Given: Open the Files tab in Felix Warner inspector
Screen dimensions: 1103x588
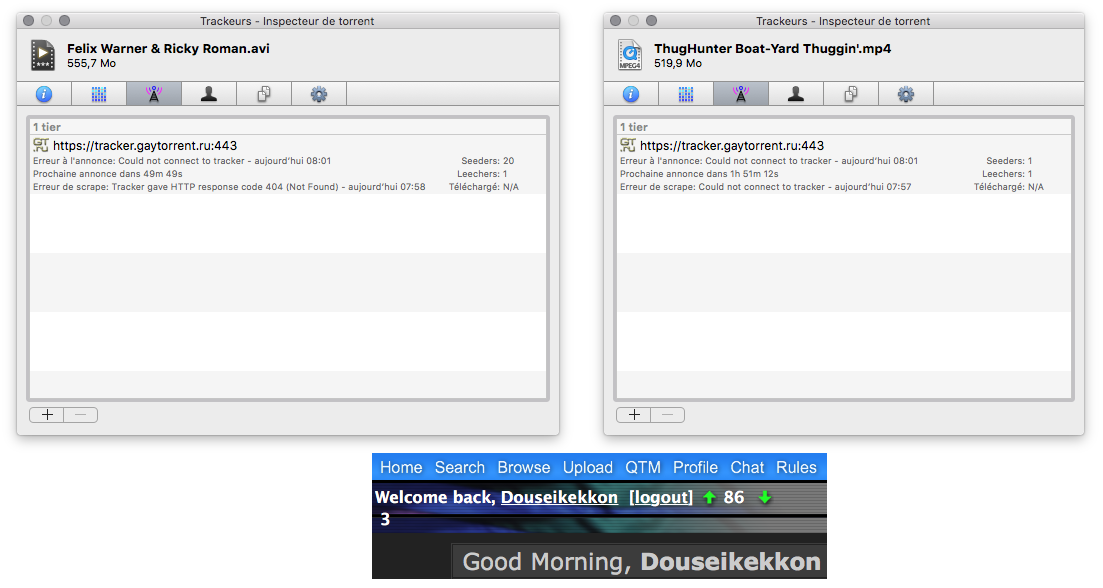Looking at the screenshot, I should pyautogui.click(x=264, y=94).
